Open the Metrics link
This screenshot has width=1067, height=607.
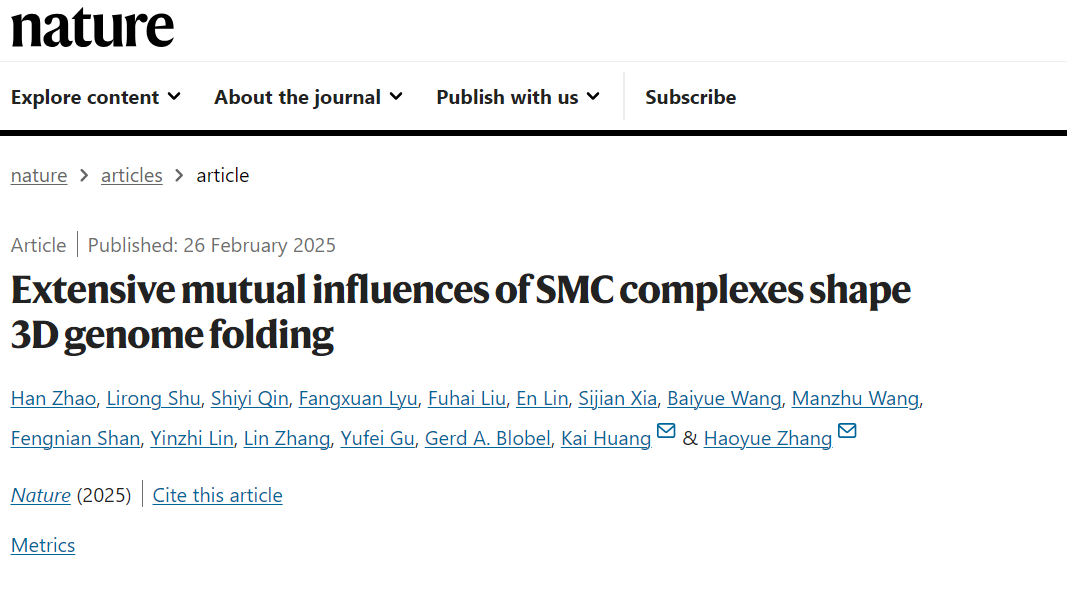click(43, 545)
